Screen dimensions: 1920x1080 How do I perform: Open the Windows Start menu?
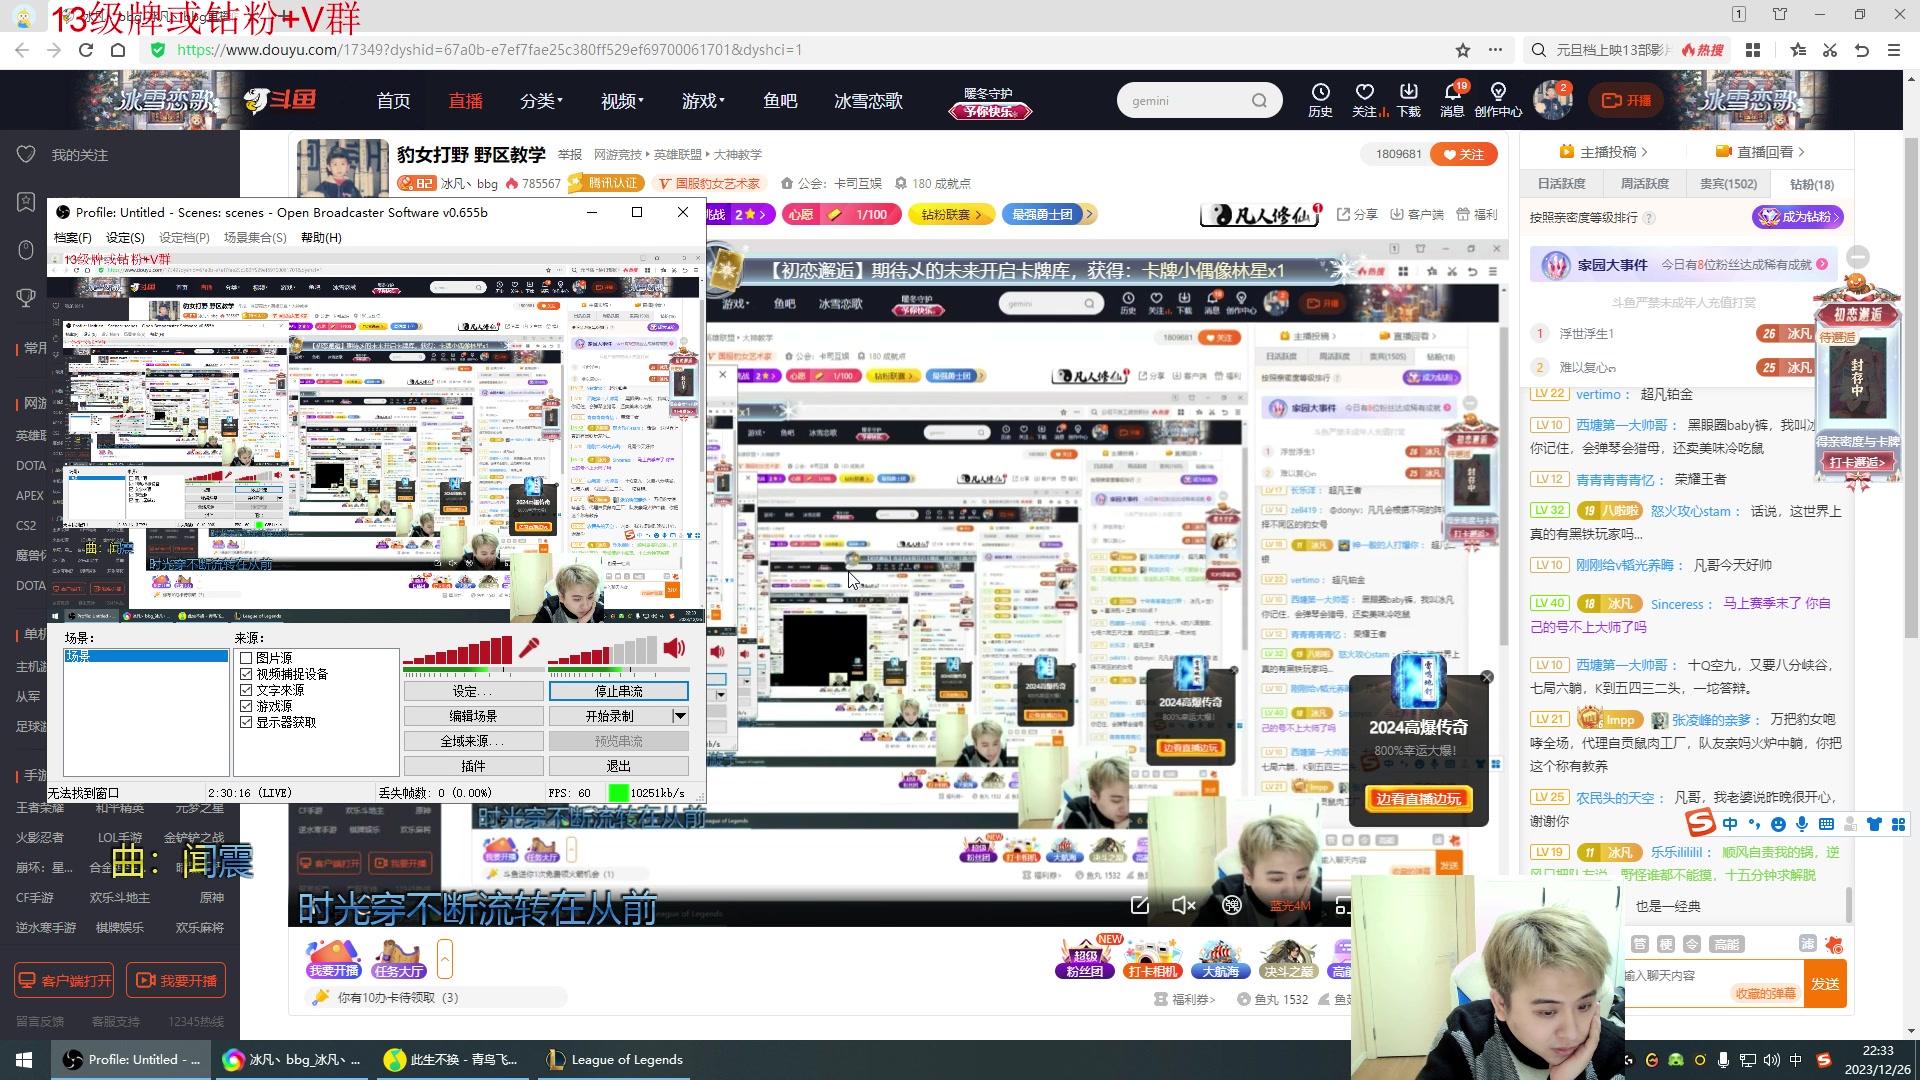click(x=24, y=1059)
